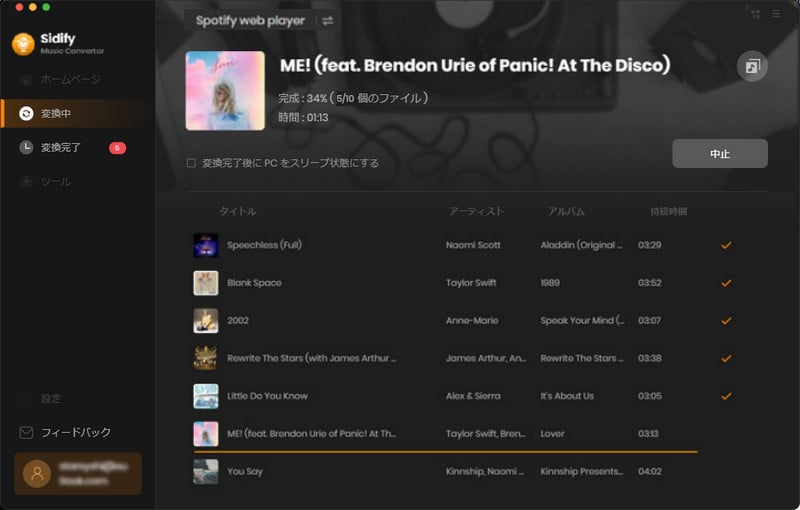Click the album It's About Us
Screen dimensions: 800x510
[567, 396]
